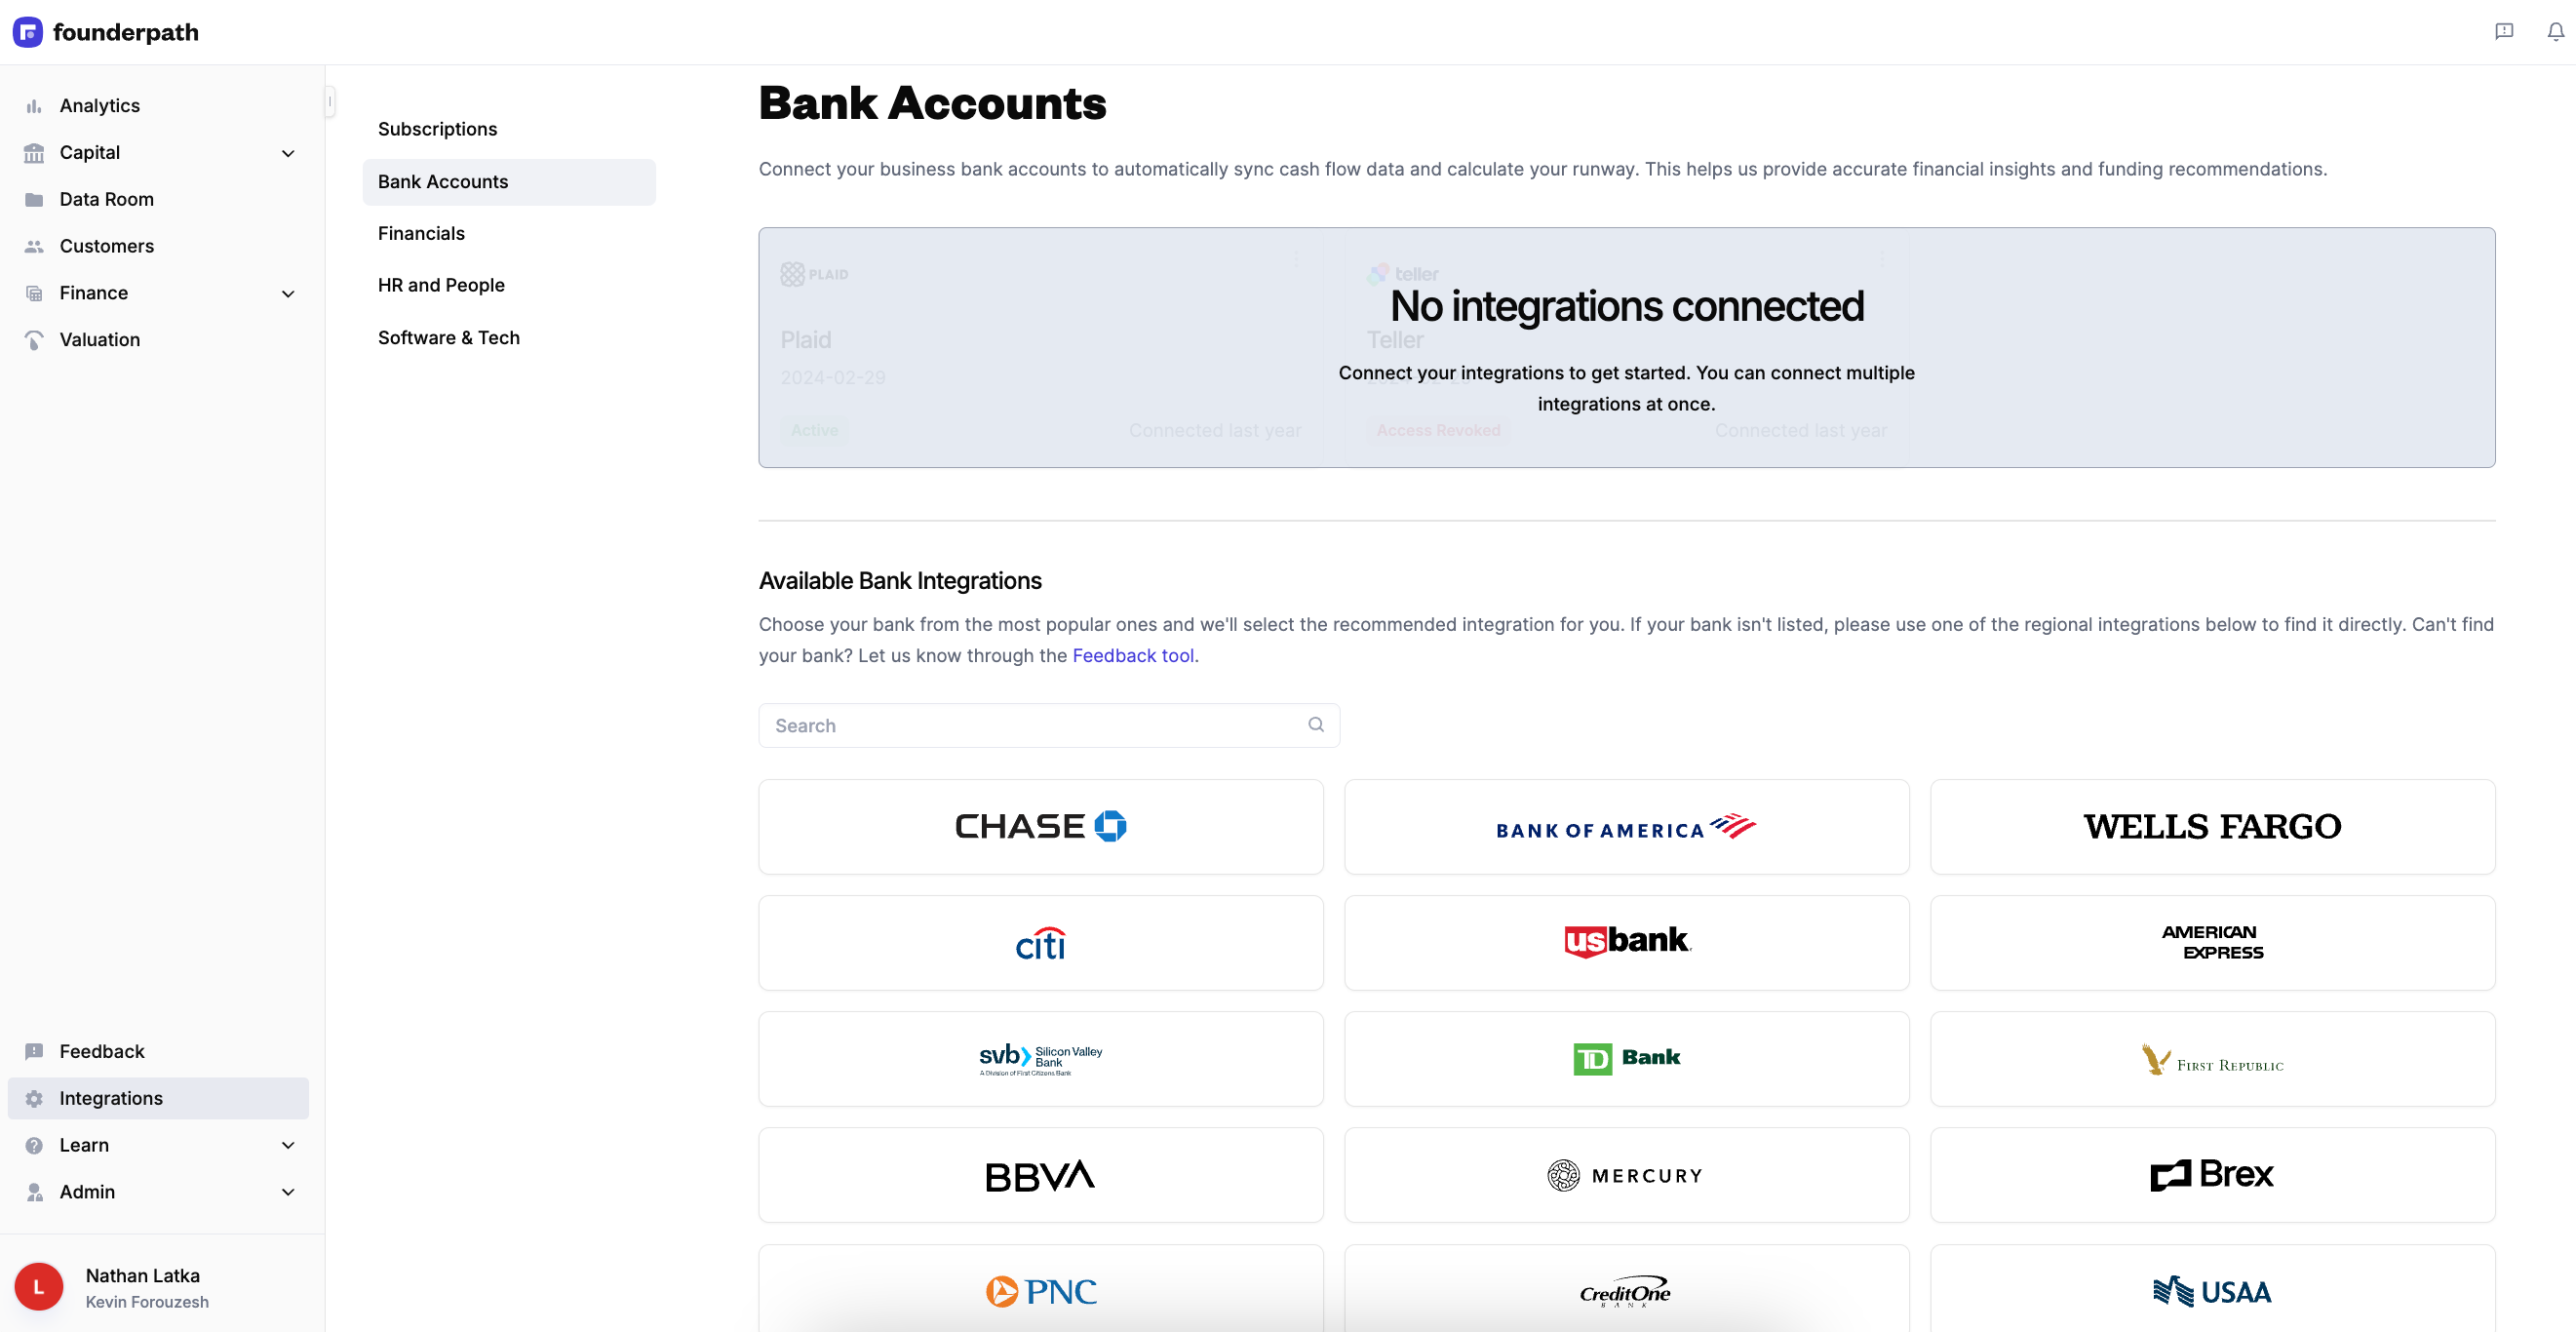Follow the Feedback tool link
The width and height of the screenshot is (2576, 1332).
coord(1133,656)
